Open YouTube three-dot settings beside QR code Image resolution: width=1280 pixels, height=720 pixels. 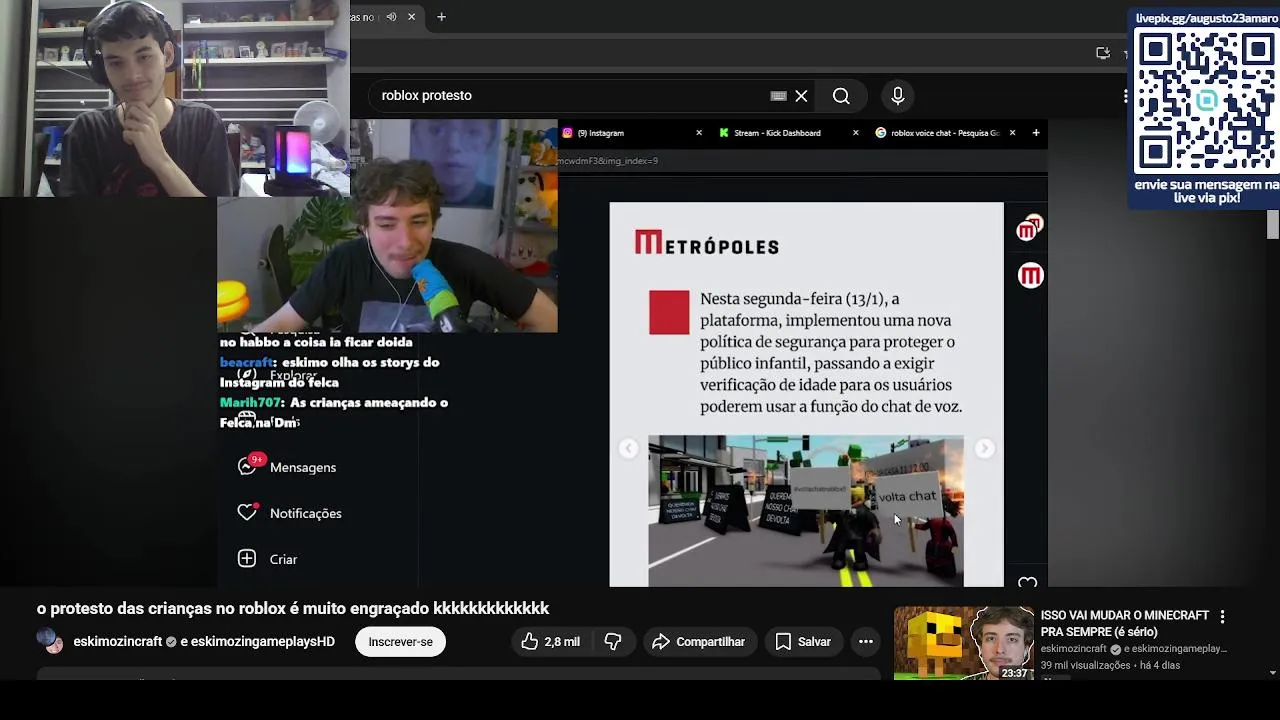click(1125, 96)
